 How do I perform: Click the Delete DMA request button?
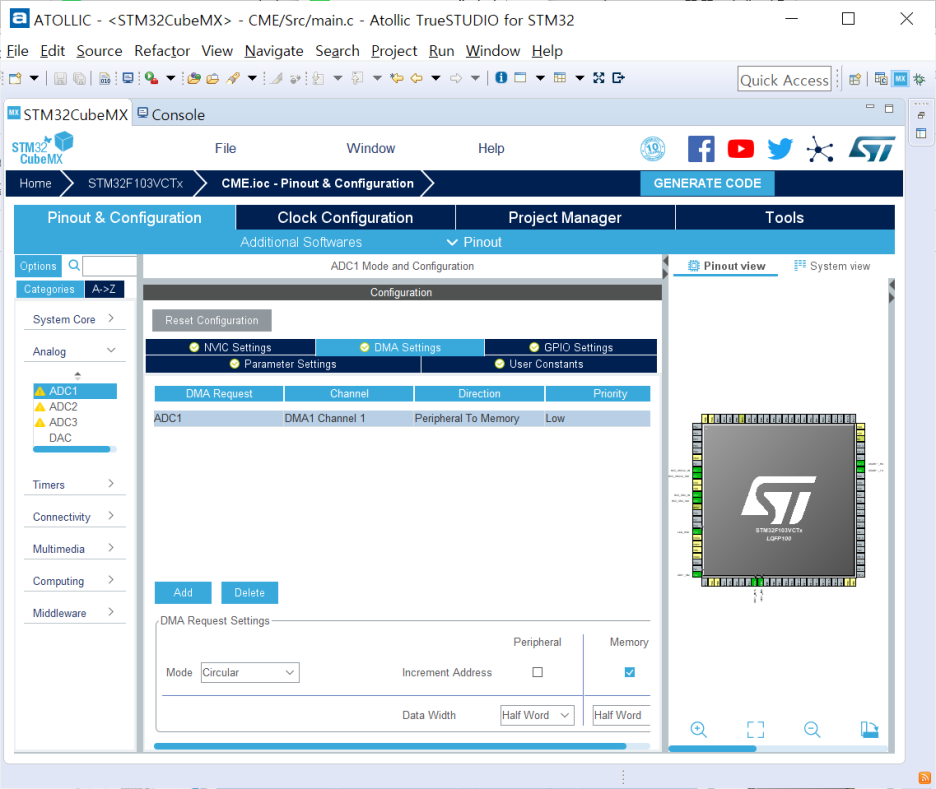point(250,593)
